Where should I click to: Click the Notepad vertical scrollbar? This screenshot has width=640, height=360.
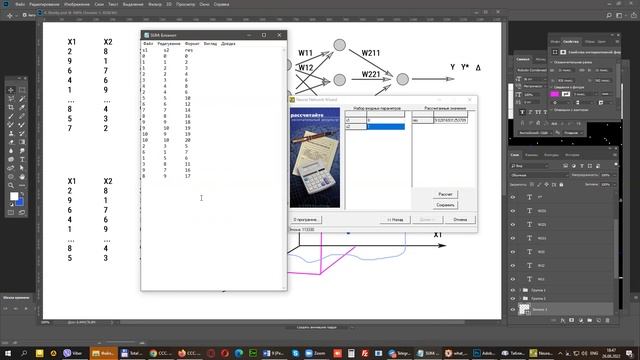tap(284, 168)
